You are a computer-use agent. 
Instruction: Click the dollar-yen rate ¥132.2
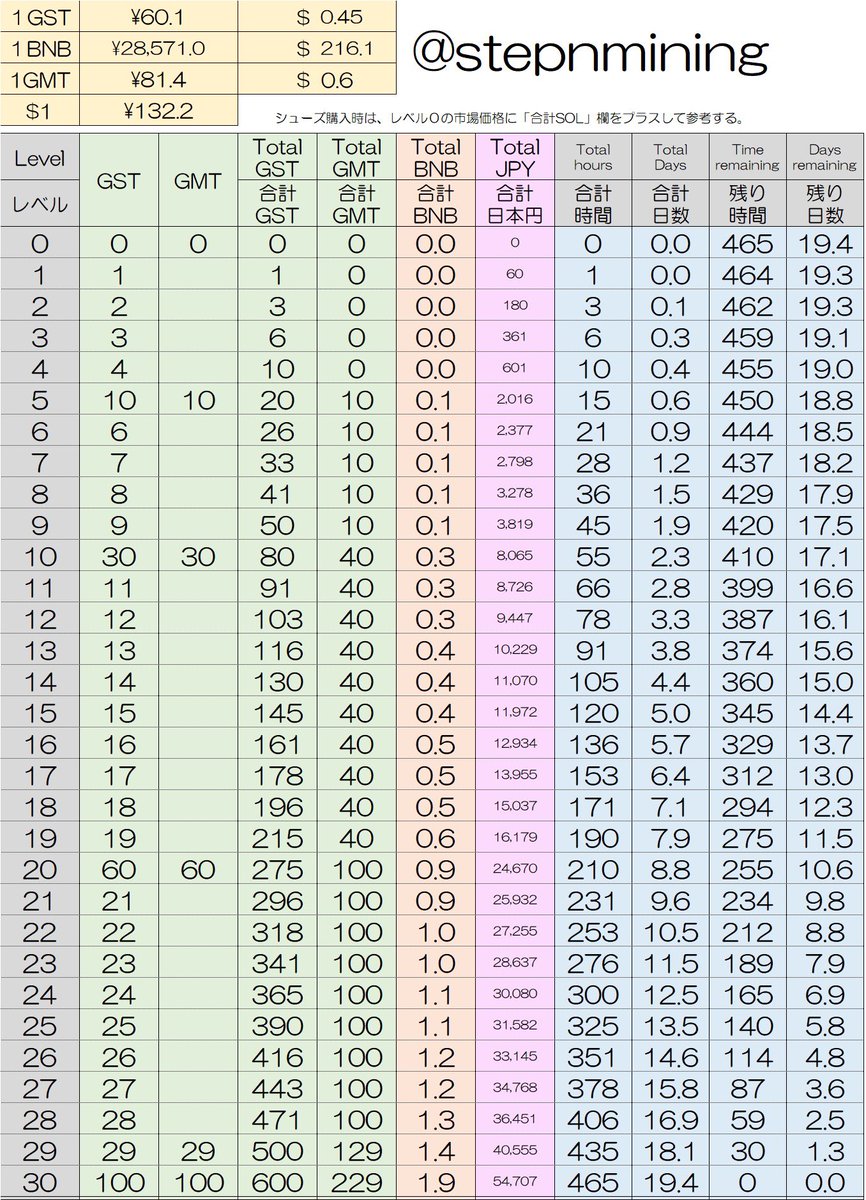point(159,112)
